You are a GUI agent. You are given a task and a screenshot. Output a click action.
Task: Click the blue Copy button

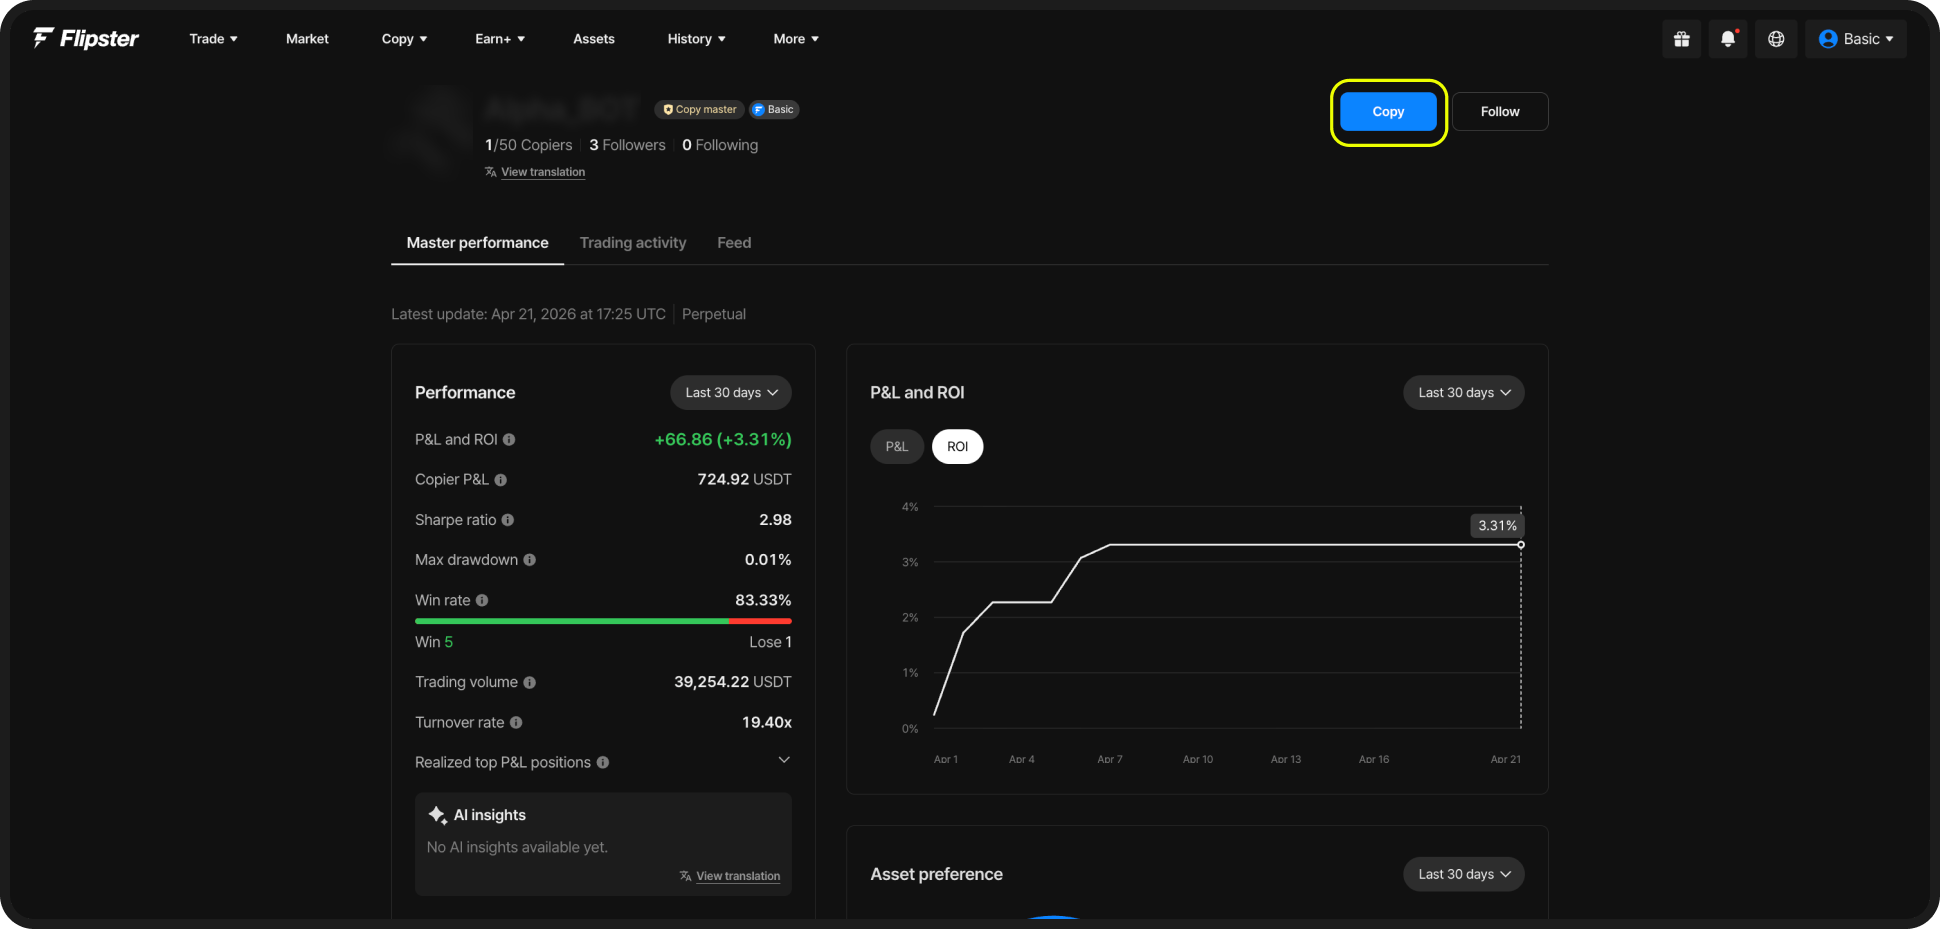[x=1388, y=112]
